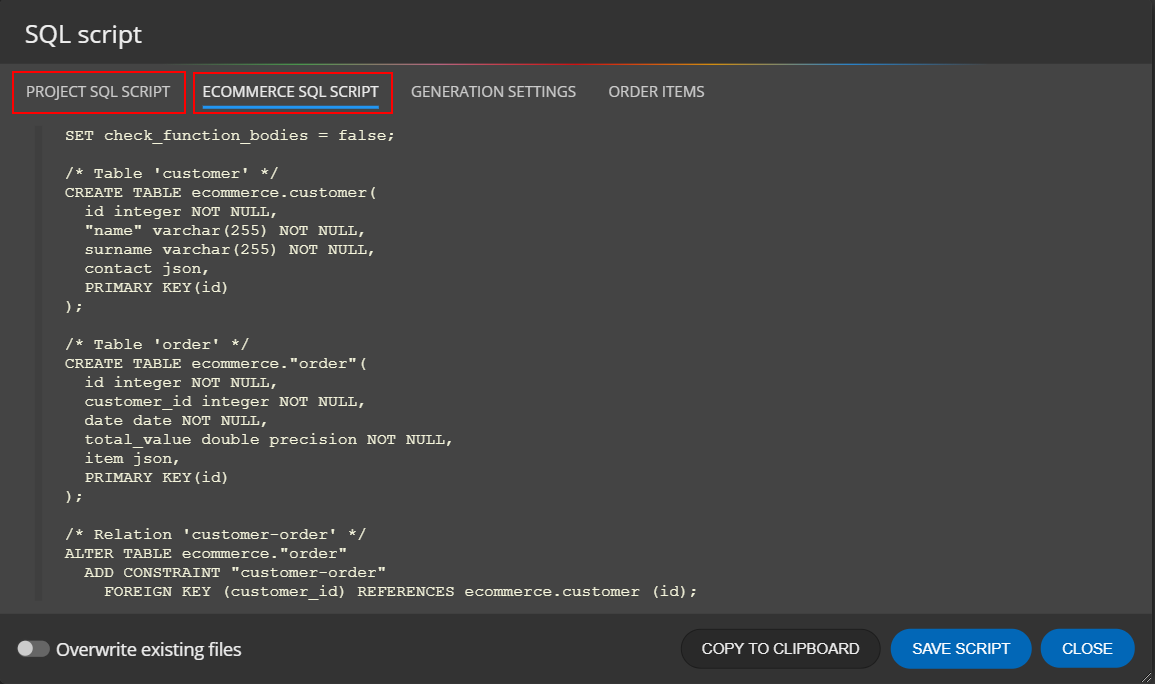Click the 'SQL script' dialog title
This screenshot has height=684, width=1155.
tap(83, 35)
